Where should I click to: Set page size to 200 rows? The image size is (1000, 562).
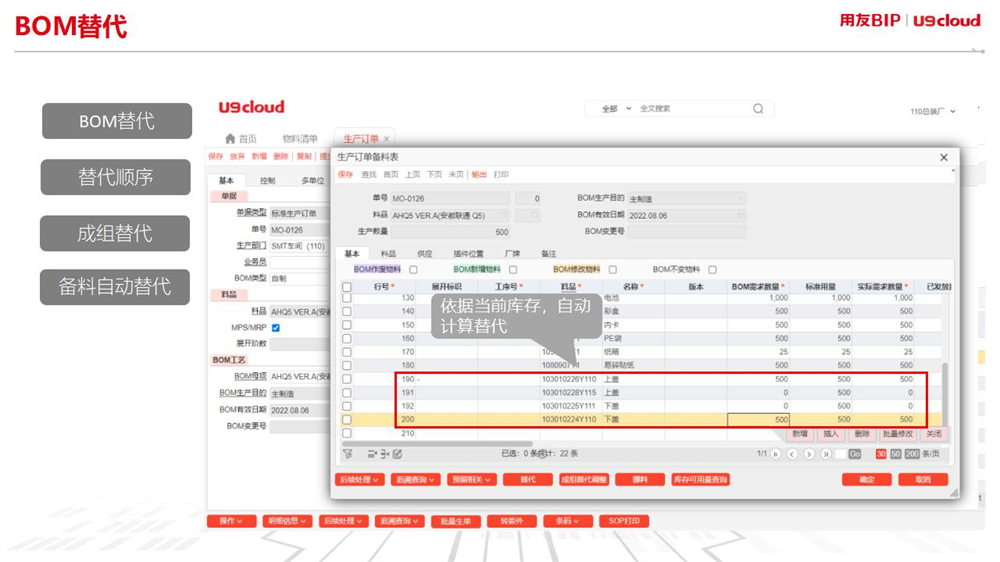coord(912,454)
